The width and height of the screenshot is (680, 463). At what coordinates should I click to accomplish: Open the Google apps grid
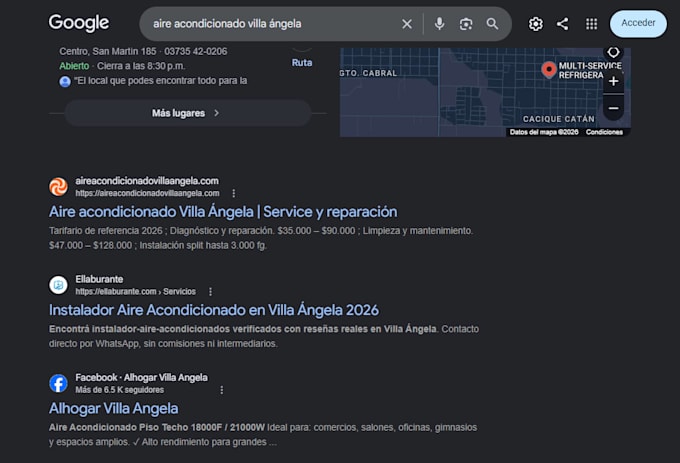tap(592, 24)
